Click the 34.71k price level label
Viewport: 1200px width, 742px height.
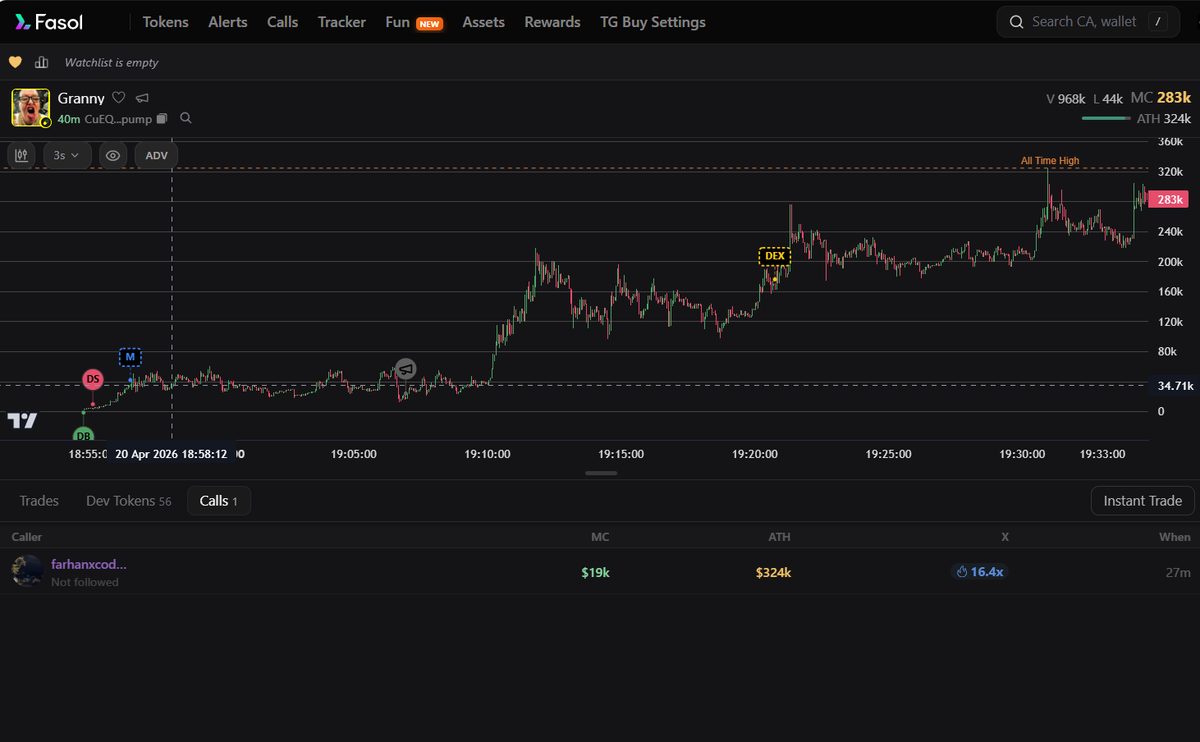click(x=1175, y=385)
